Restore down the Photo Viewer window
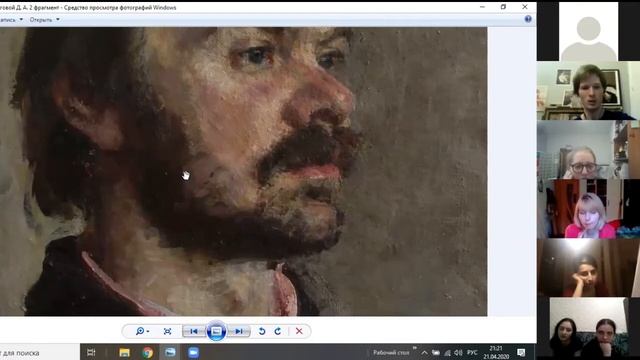 [x=503, y=7]
